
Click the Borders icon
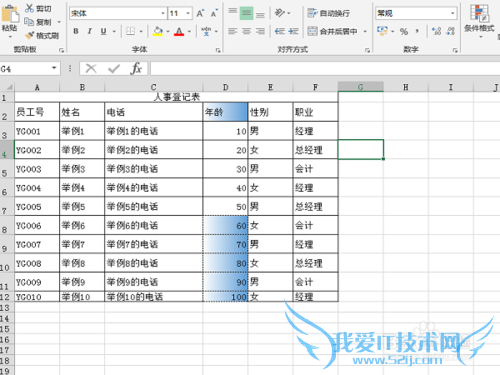click(130, 31)
